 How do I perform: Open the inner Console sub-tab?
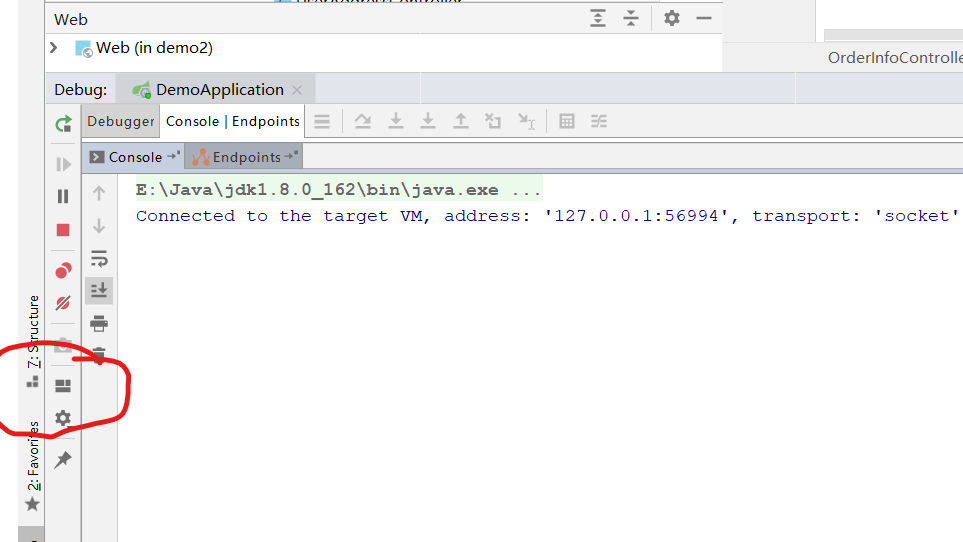pyautogui.click(x=134, y=157)
